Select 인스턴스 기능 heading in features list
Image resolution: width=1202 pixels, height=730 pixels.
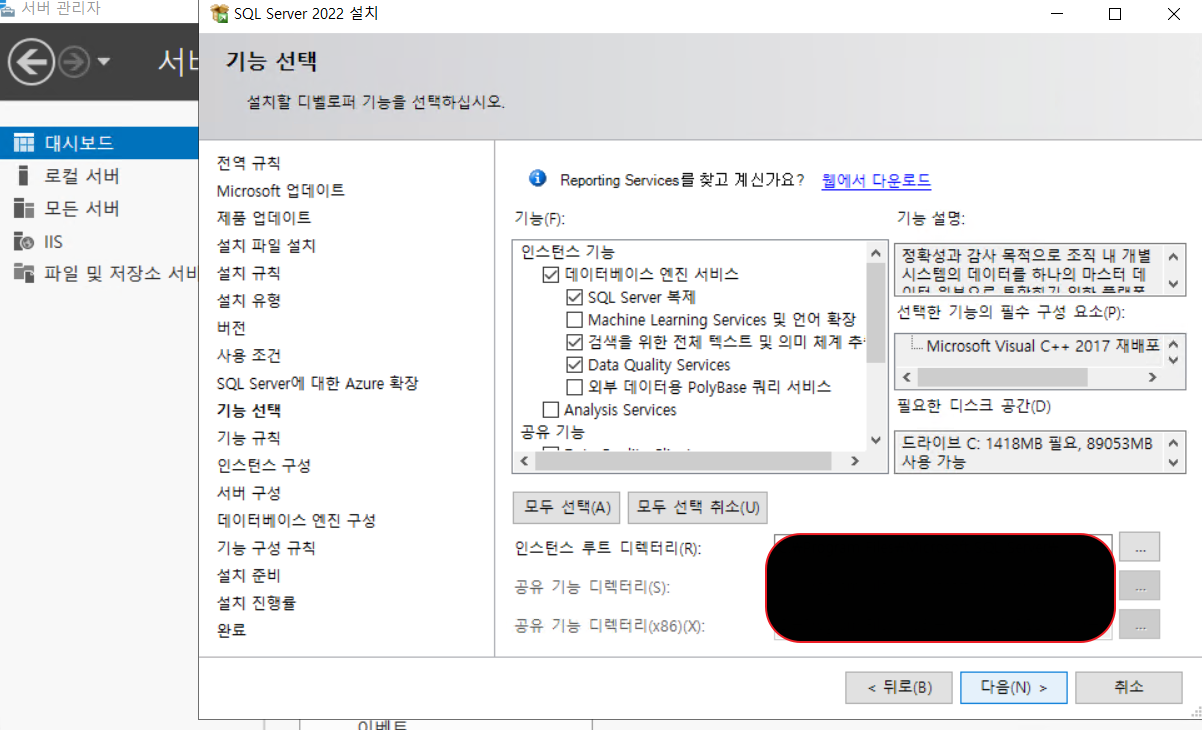coord(568,252)
